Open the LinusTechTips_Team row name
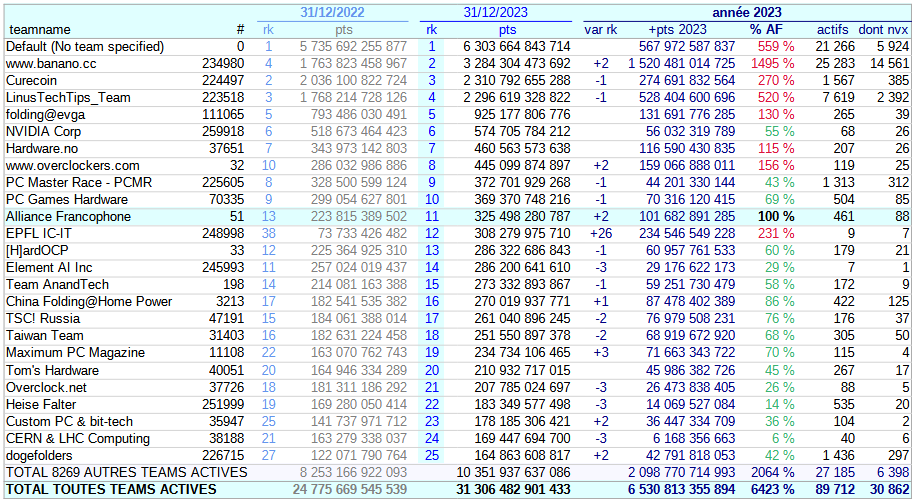The height and width of the screenshot is (502, 915). (x=68, y=97)
